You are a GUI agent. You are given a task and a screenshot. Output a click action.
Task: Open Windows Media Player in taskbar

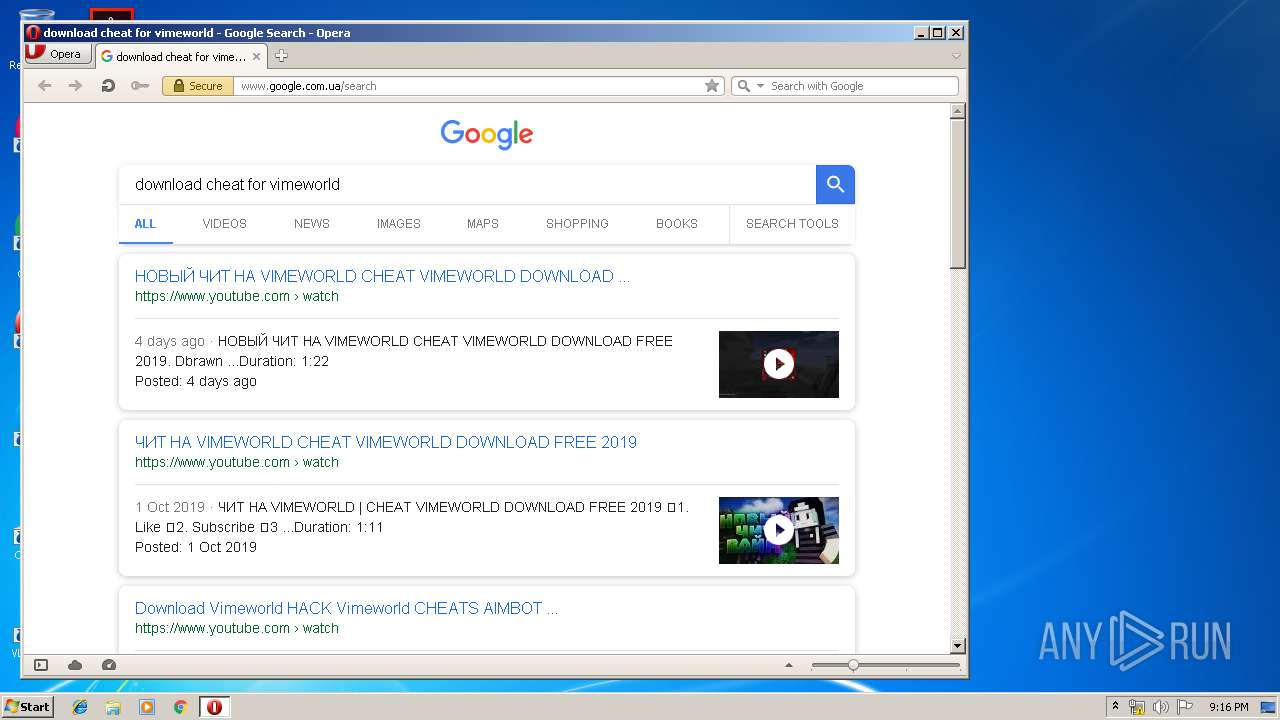pyautogui.click(x=147, y=707)
